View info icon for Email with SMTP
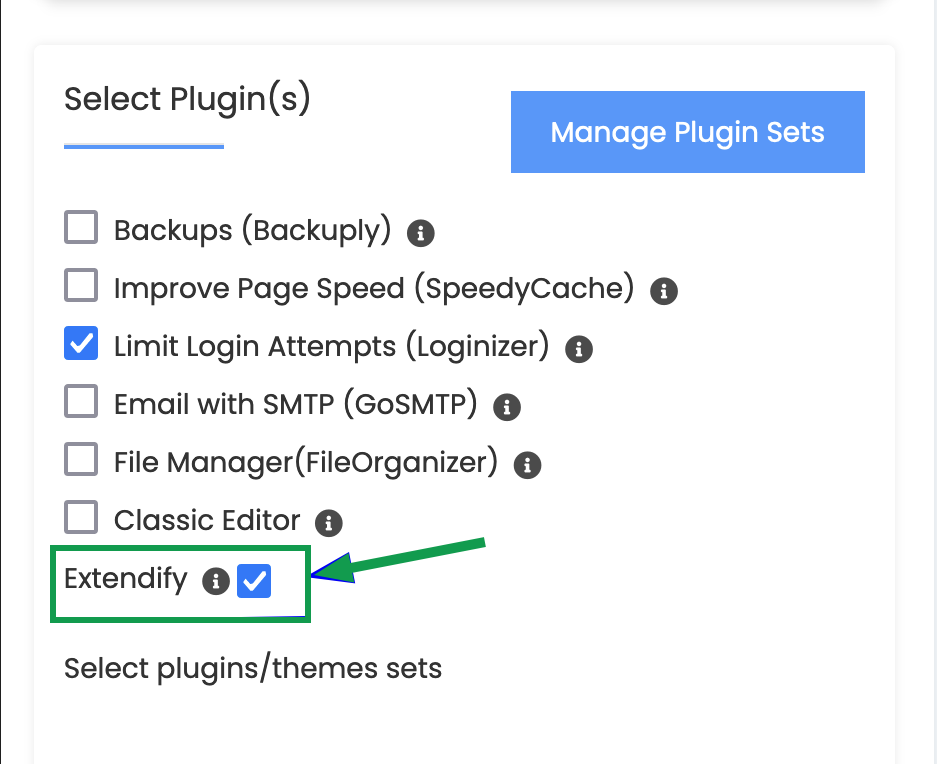The width and height of the screenshot is (937, 764). [507, 406]
